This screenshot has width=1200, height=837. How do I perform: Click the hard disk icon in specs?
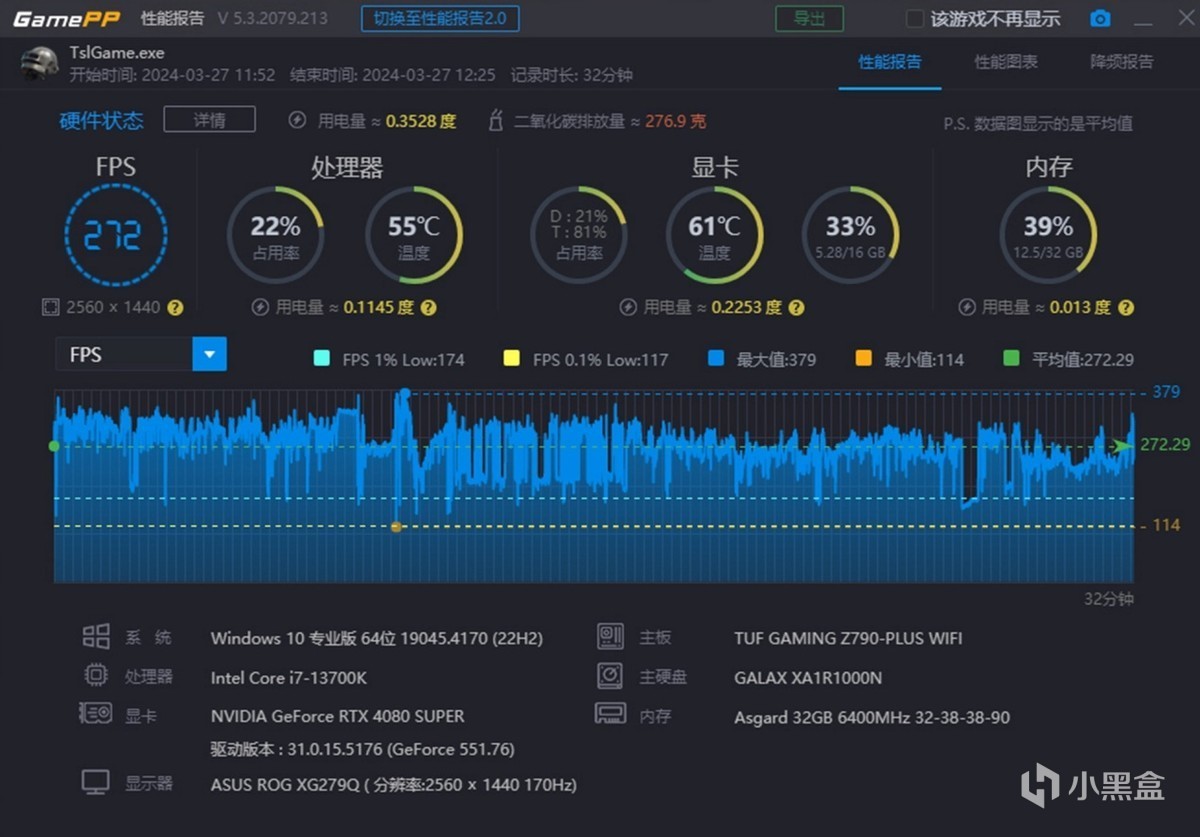pyautogui.click(x=610, y=676)
